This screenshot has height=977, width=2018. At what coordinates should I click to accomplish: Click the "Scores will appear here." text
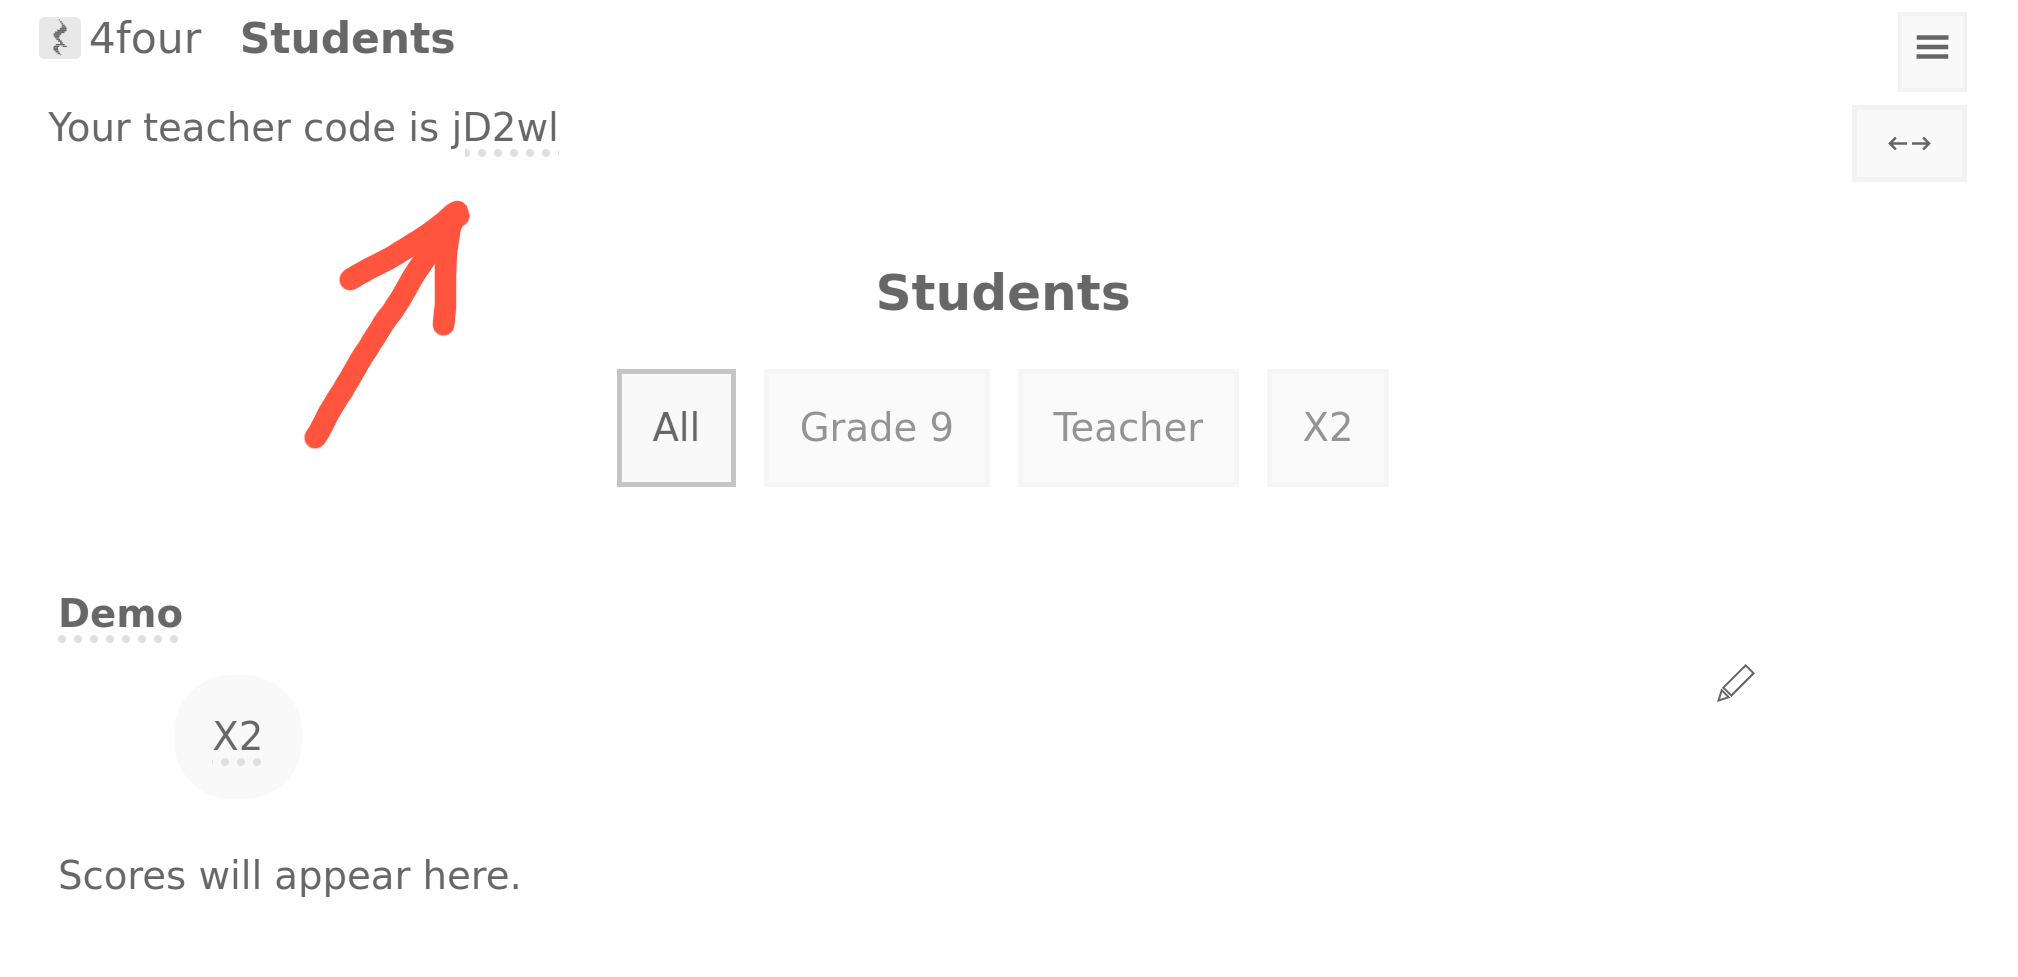(x=289, y=876)
